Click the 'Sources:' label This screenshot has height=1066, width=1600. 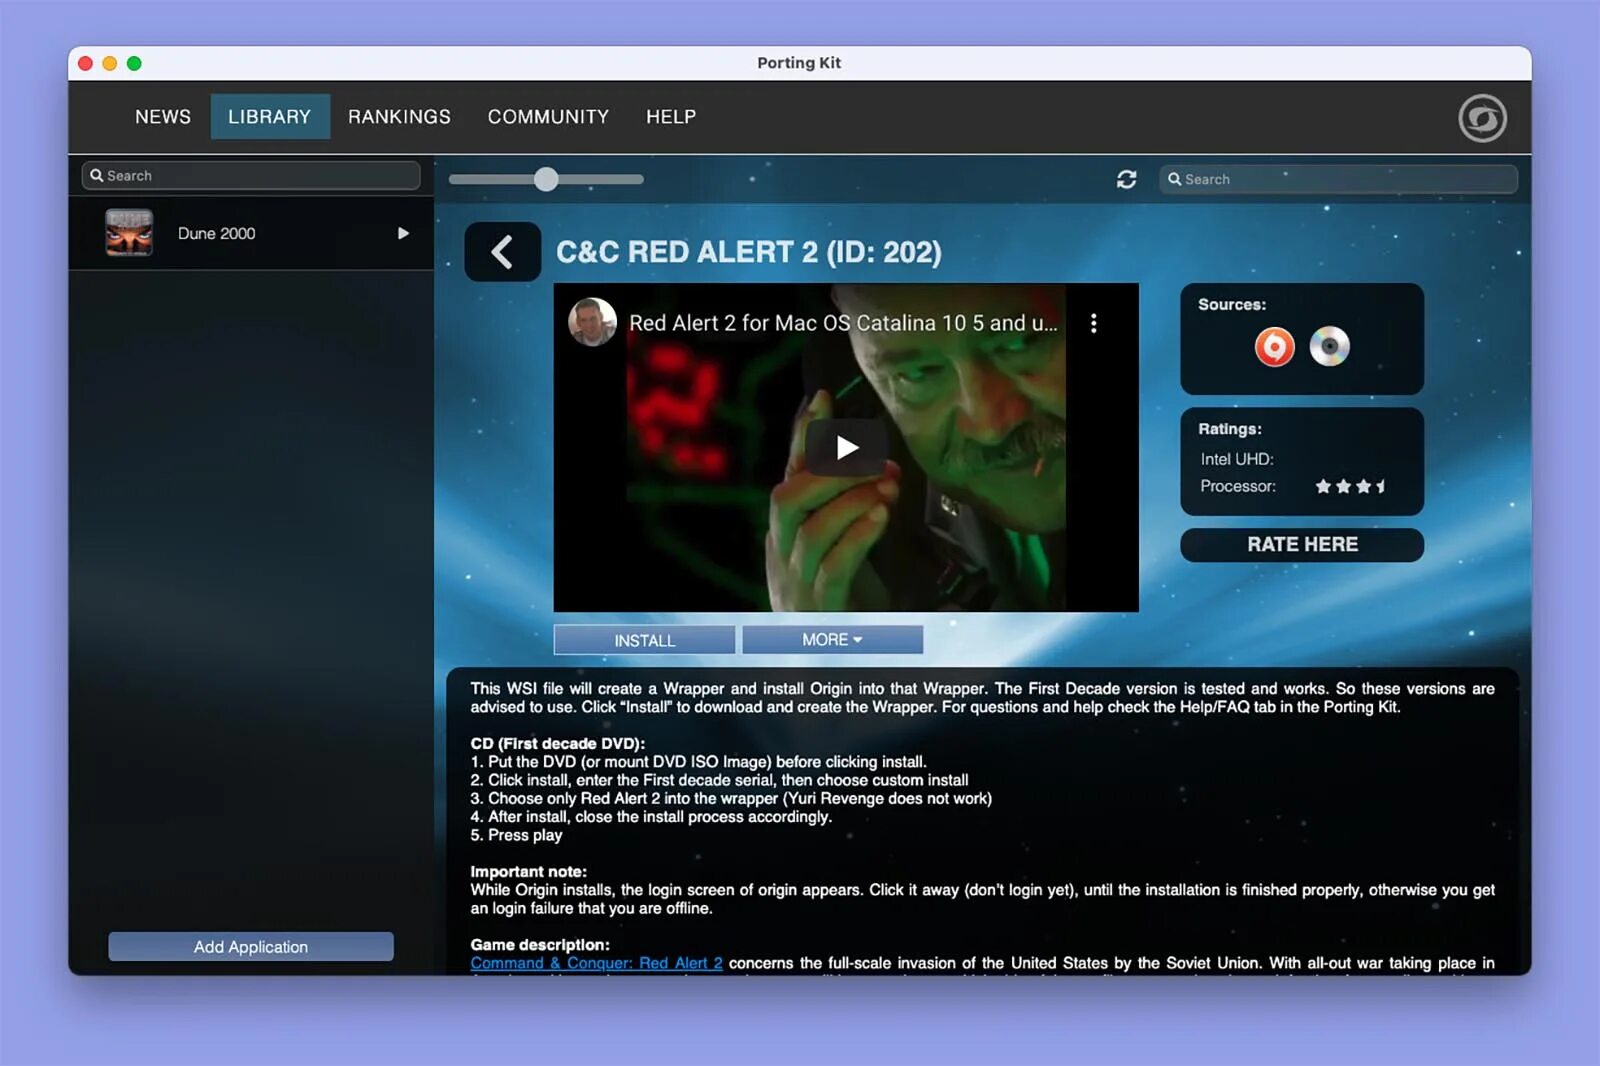(1232, 304)
